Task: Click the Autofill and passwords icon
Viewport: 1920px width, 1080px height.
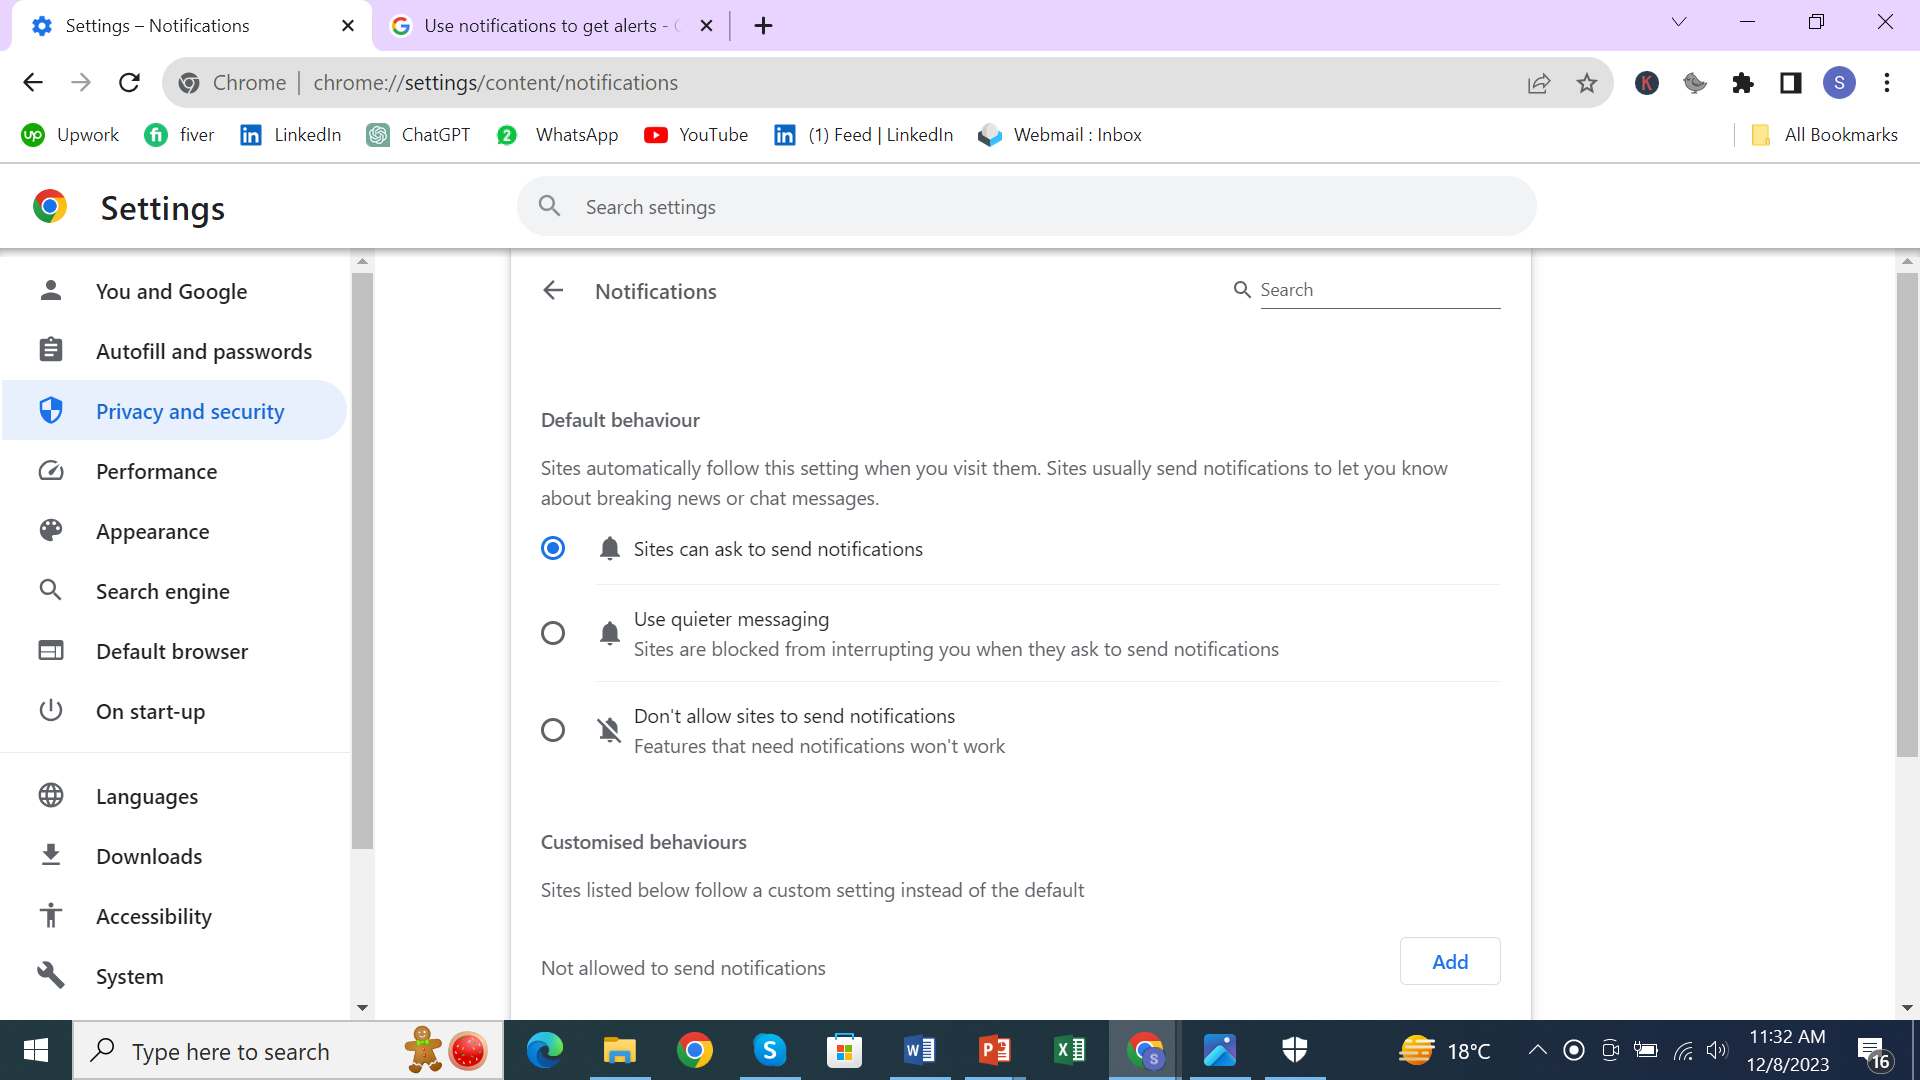Action: pyautogui.click(x=49, y=351)
